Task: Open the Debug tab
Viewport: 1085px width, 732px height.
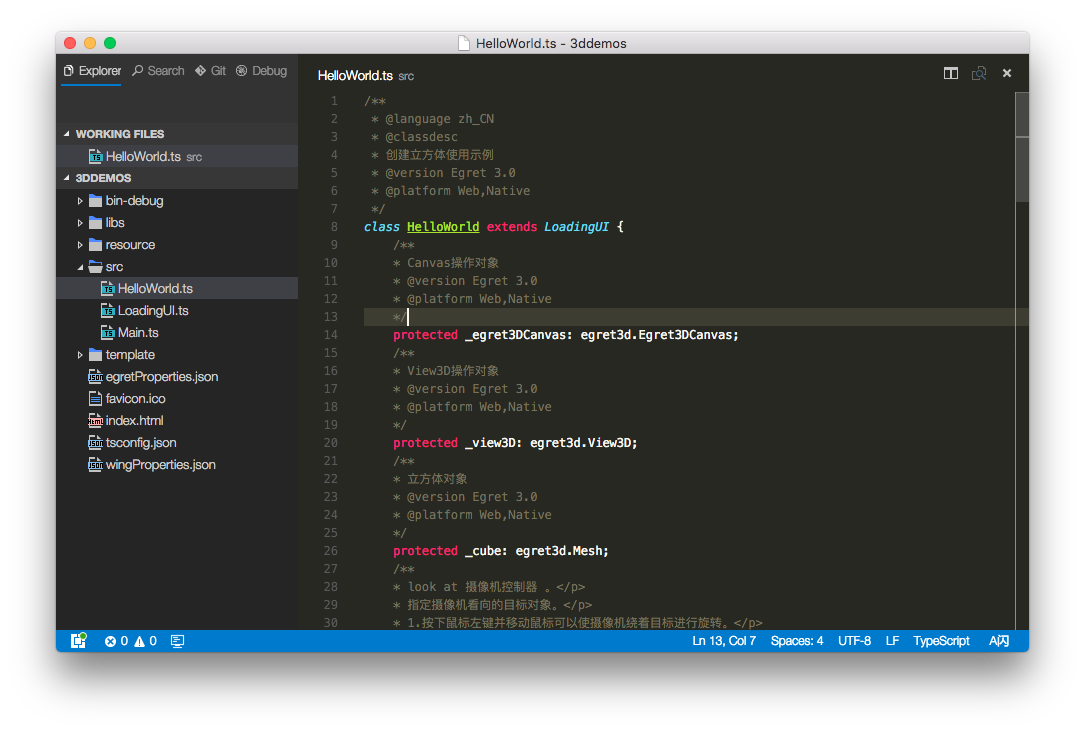Action: [261, 71]
